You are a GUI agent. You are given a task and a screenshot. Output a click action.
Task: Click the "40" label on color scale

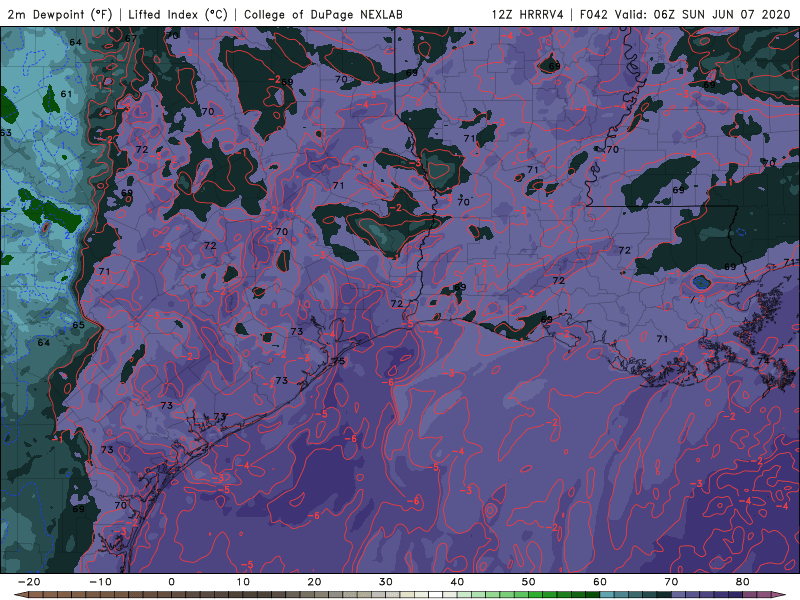(457, 582)
